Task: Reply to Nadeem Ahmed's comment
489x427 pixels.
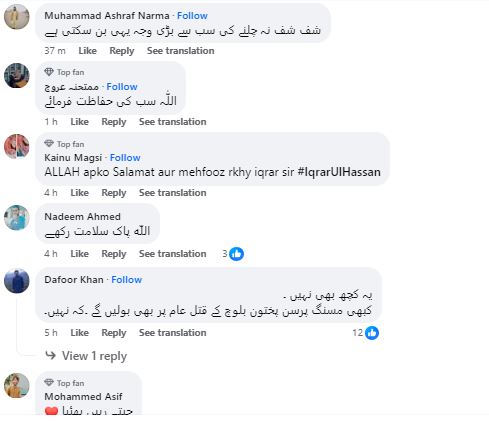Action: pyautogui.click(x=114, y=254)
